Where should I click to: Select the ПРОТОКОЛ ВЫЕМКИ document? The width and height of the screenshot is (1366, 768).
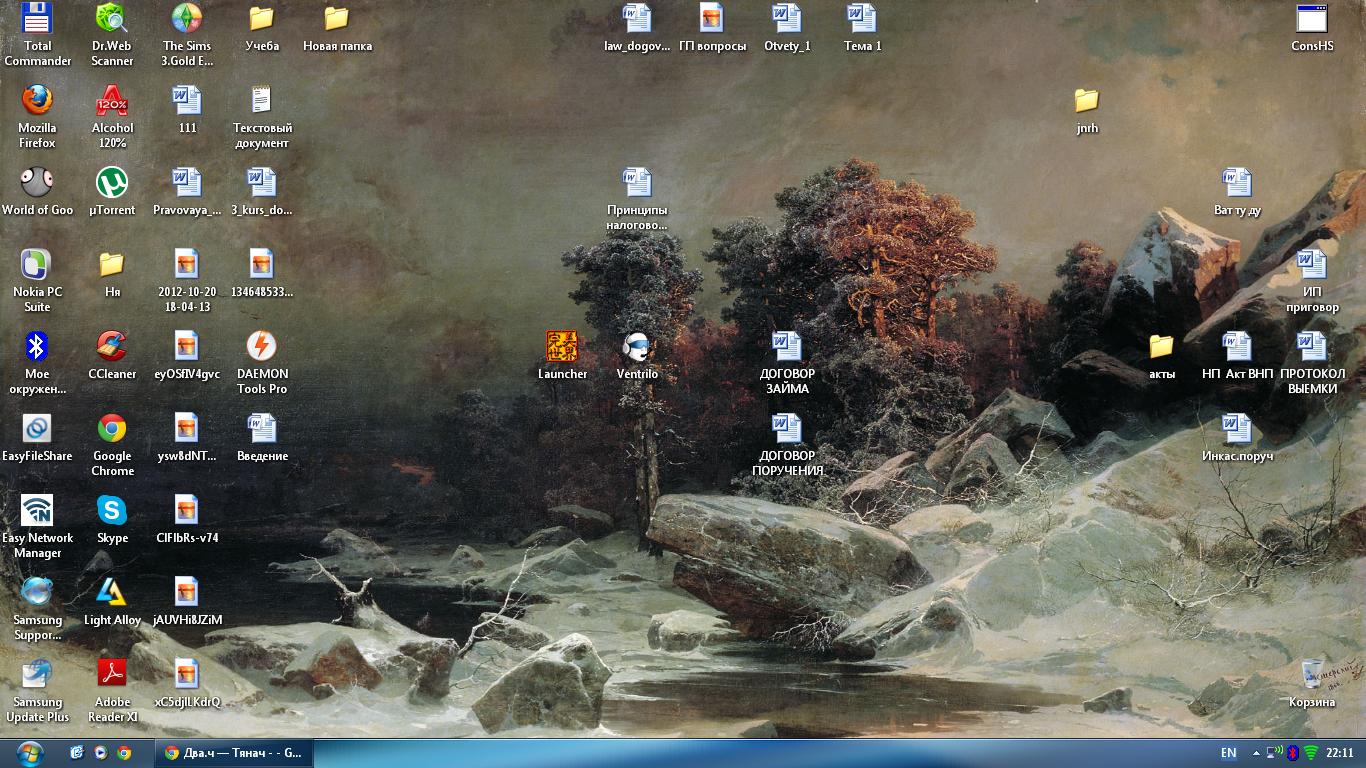point(1312,362)
